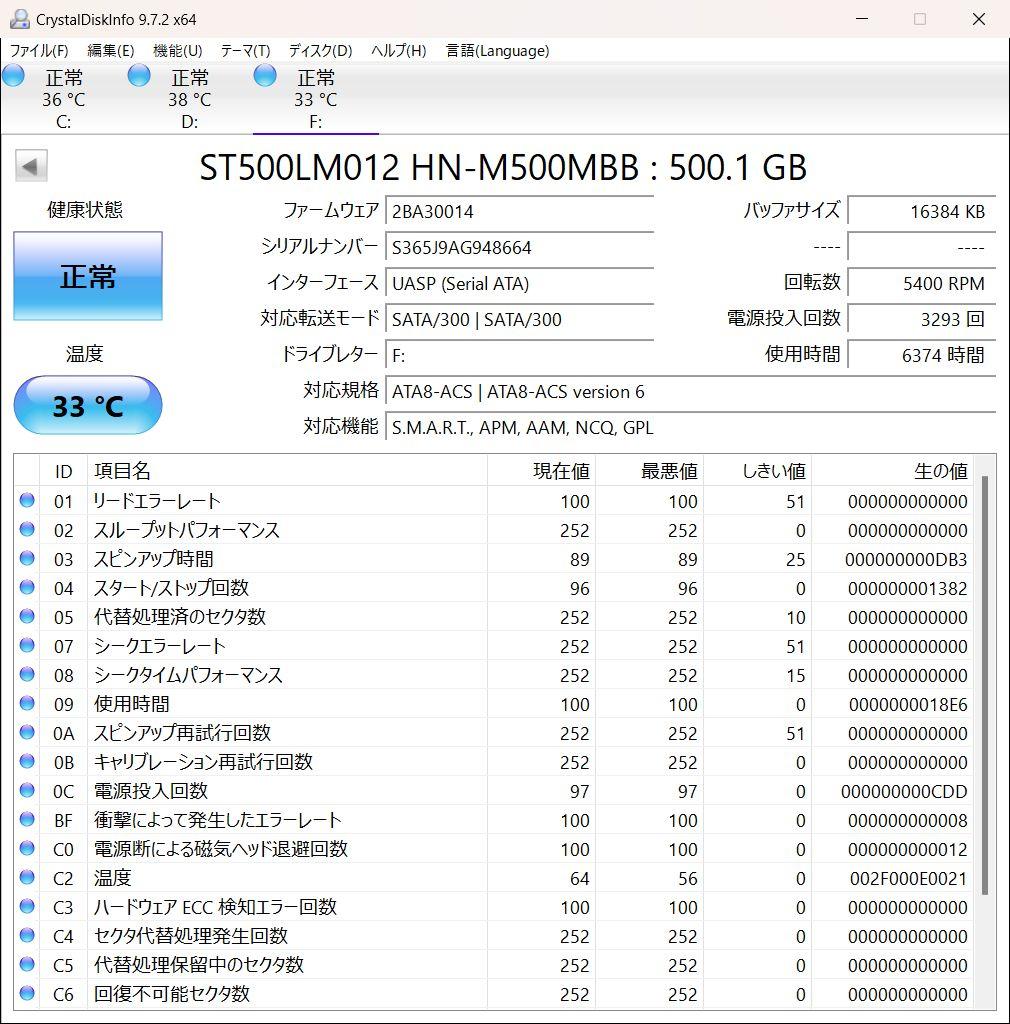Click the 最悪値 column header
Viewport: 1010px width, 1024px height.
click(x=650, y=471)
